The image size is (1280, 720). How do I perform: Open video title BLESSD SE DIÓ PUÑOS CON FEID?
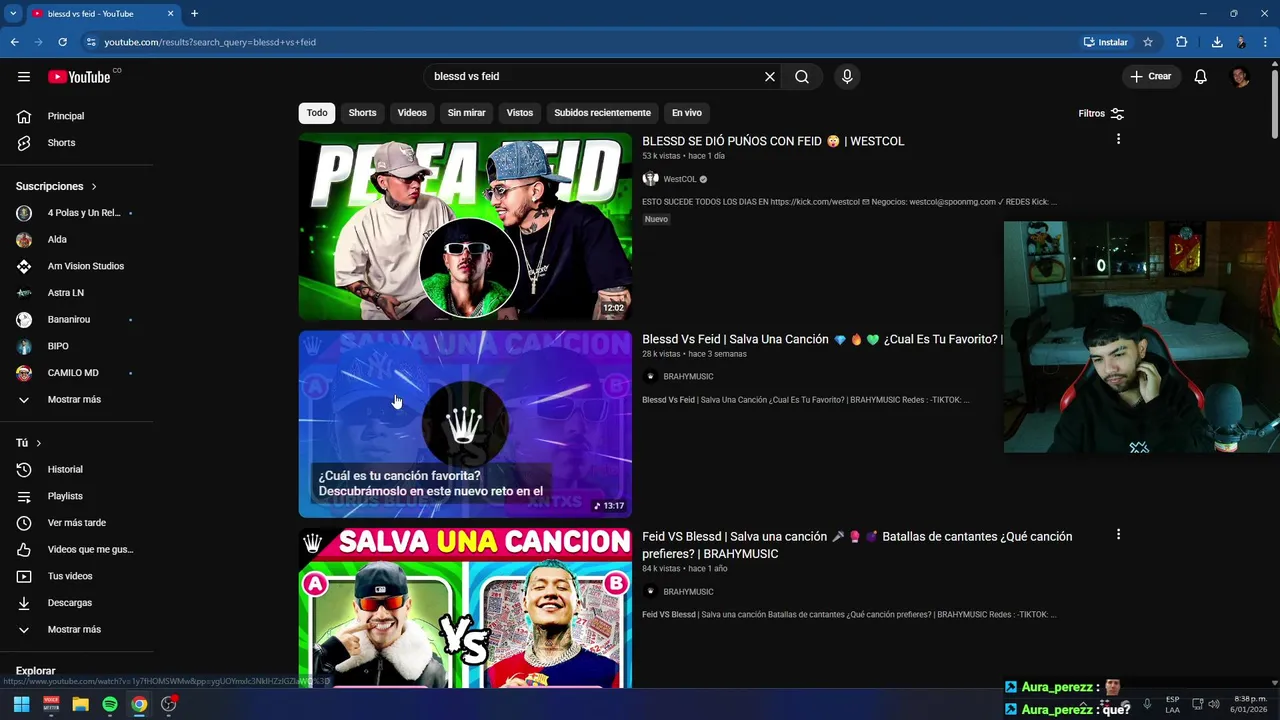pyautogui.click(x=773, y=141)
